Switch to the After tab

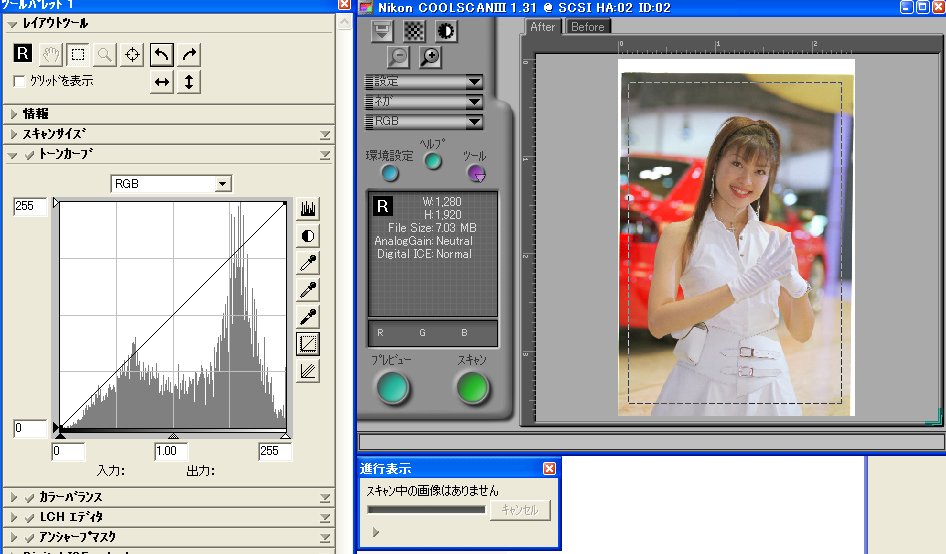tap(542, 27)
